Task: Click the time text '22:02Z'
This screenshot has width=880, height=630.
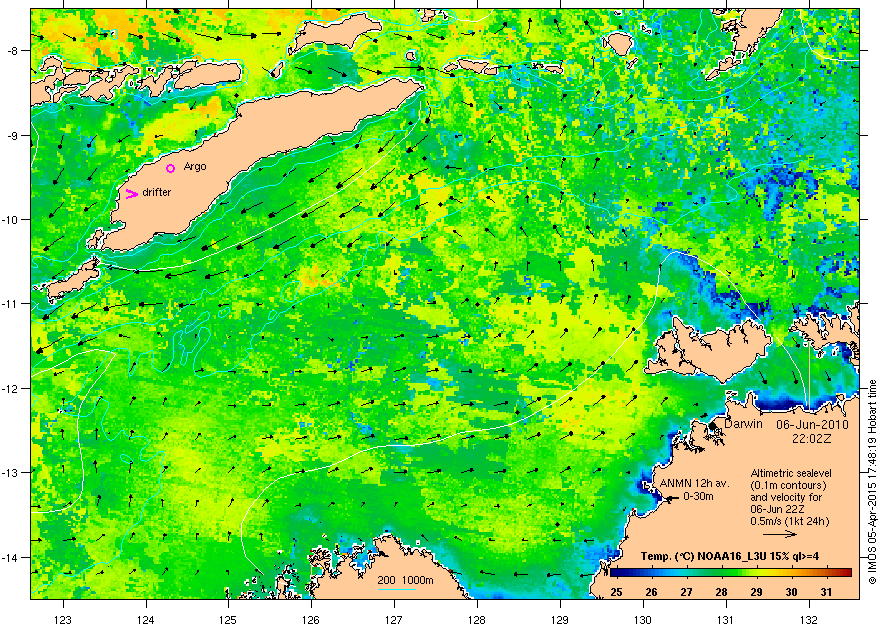Action: pyautogui.click(x=812, y=440)
